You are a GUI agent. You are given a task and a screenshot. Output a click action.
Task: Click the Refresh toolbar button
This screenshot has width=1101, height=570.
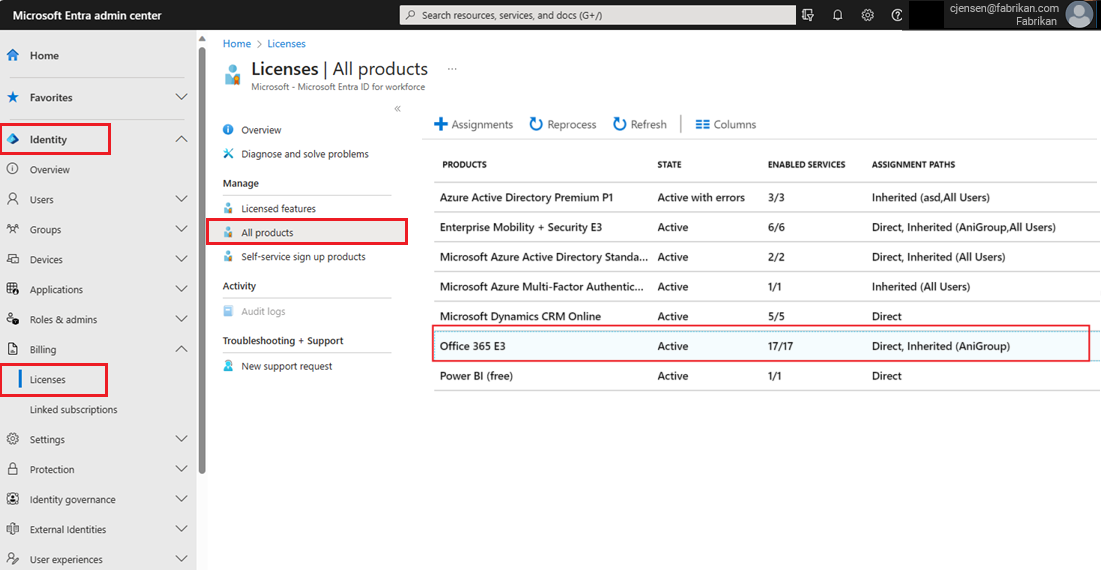pos(639,125)
